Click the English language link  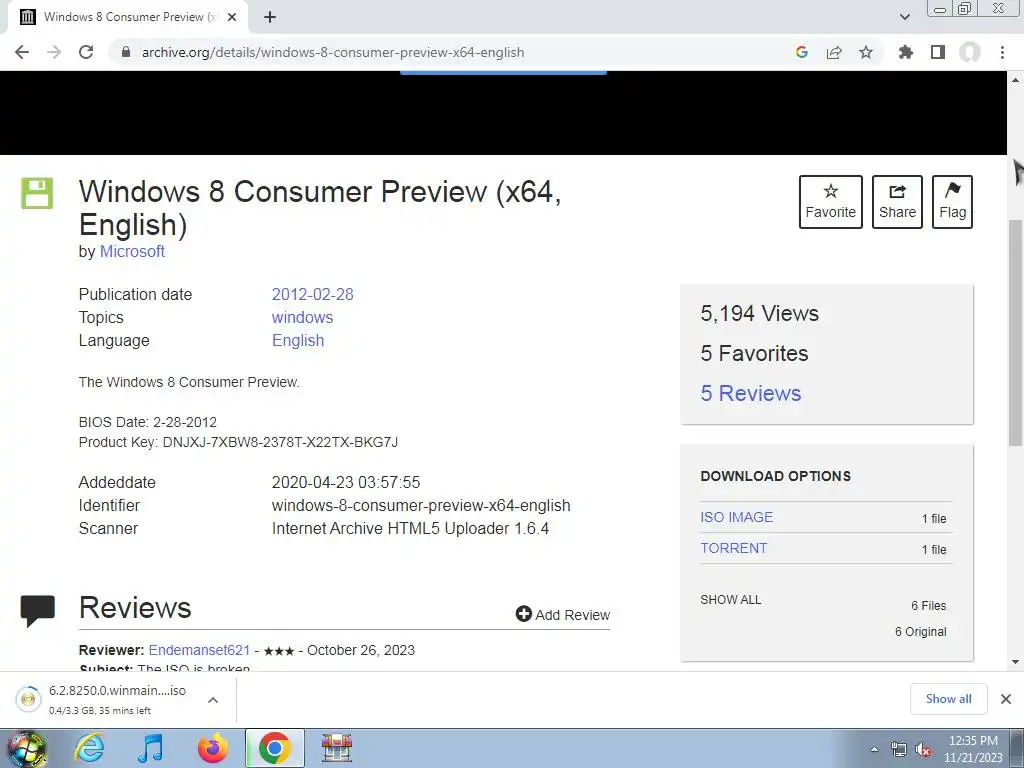298,340
